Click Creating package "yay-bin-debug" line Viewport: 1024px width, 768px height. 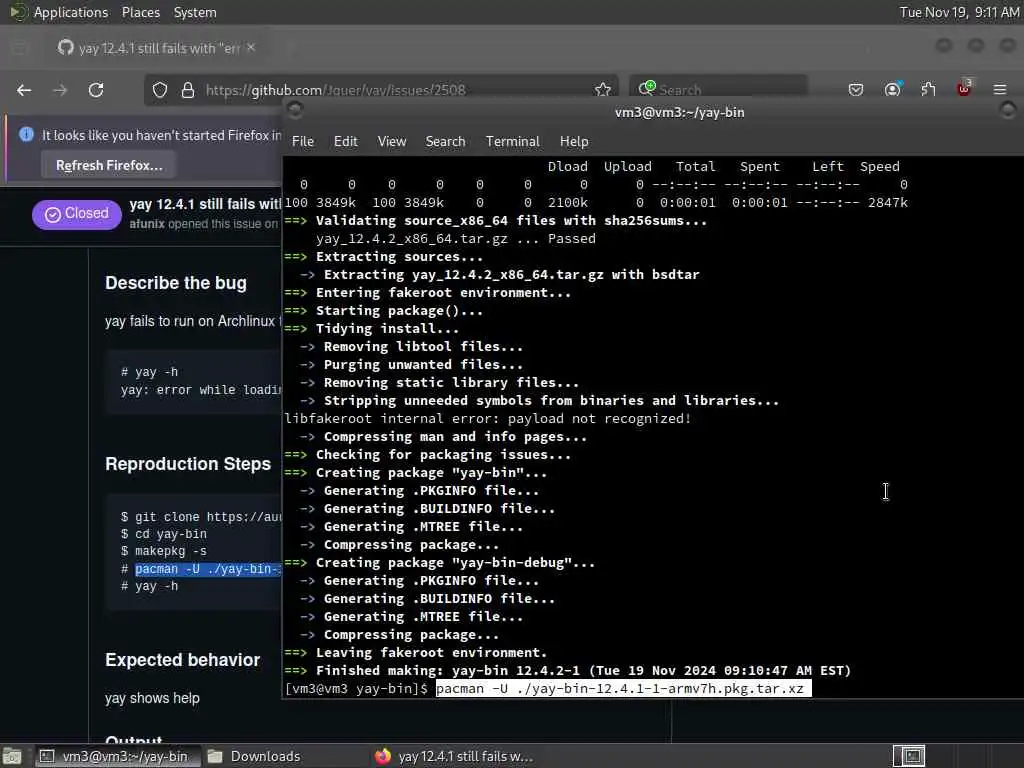(x=440, y=562)
